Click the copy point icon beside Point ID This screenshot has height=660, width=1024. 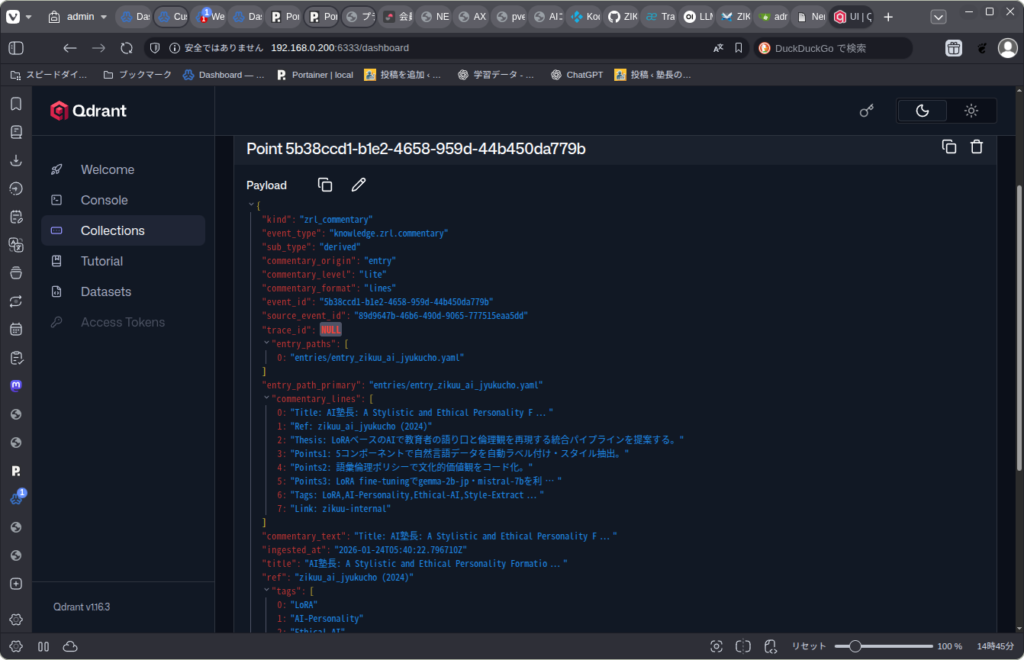click(949, 147)
